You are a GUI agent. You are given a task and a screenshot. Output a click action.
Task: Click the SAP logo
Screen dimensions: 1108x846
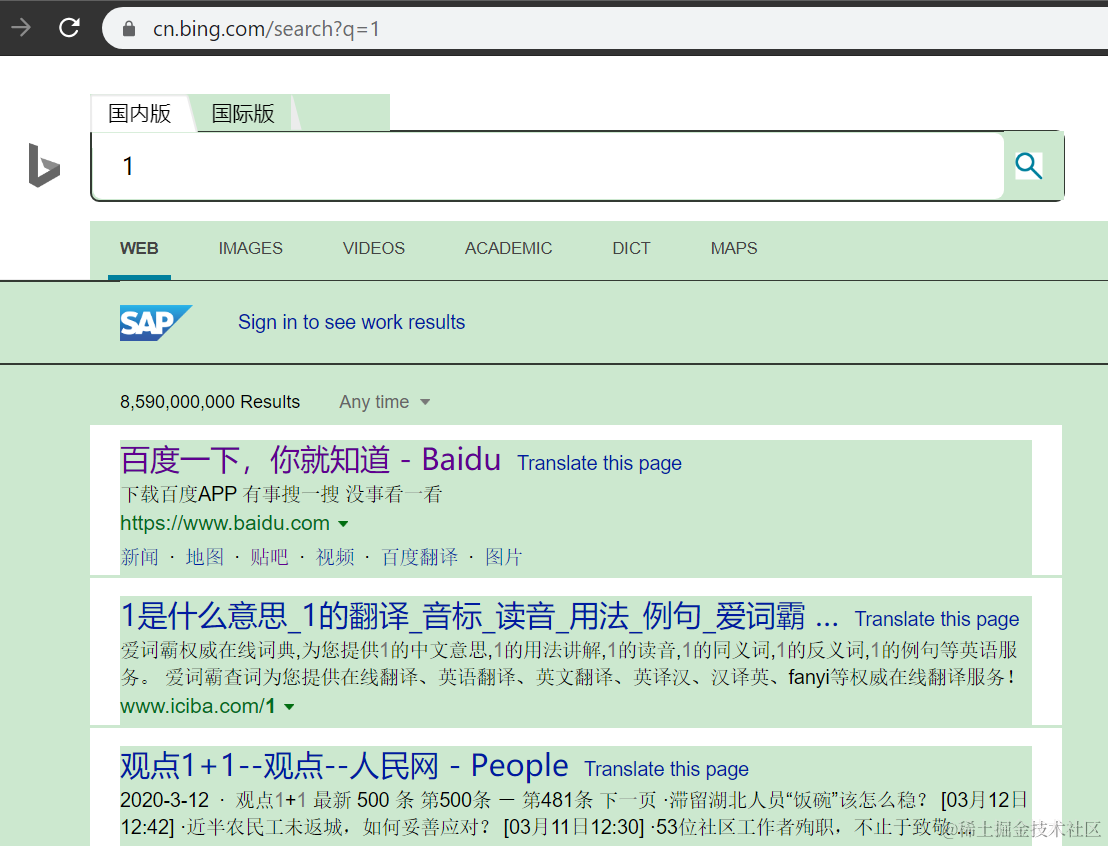(x=155, y=323)
